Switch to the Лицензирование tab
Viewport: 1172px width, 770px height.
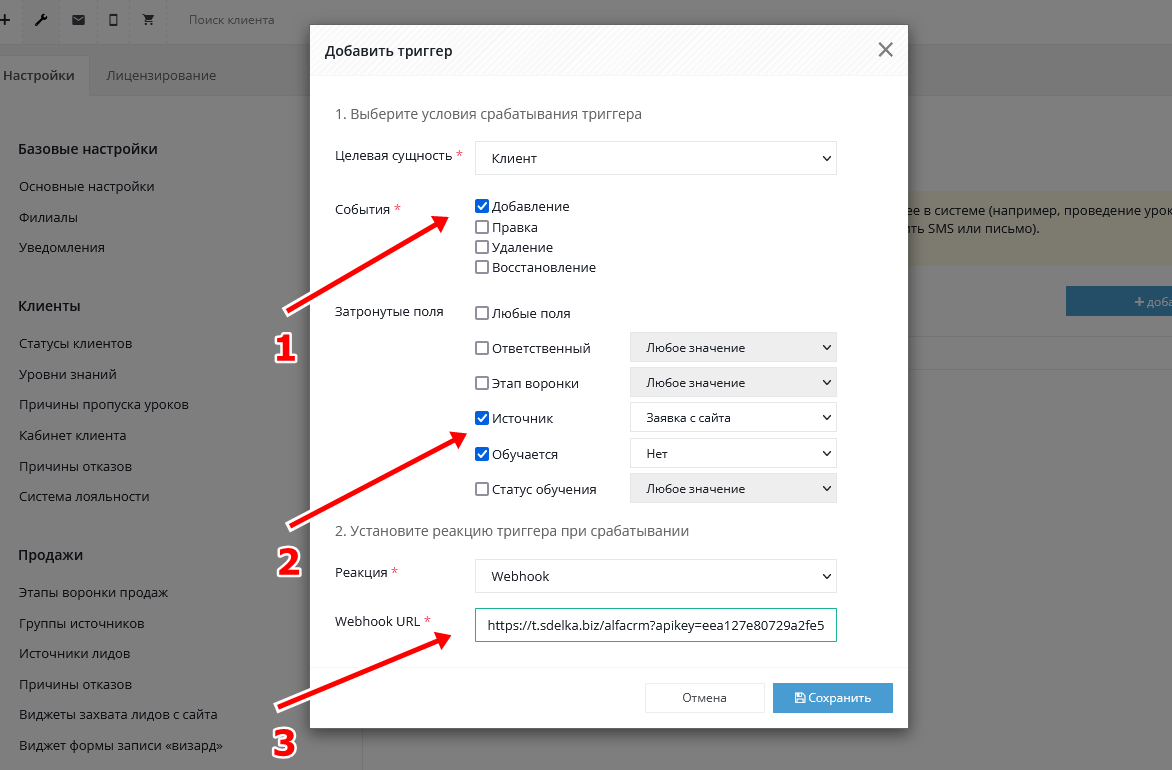[x=161, y=75]
